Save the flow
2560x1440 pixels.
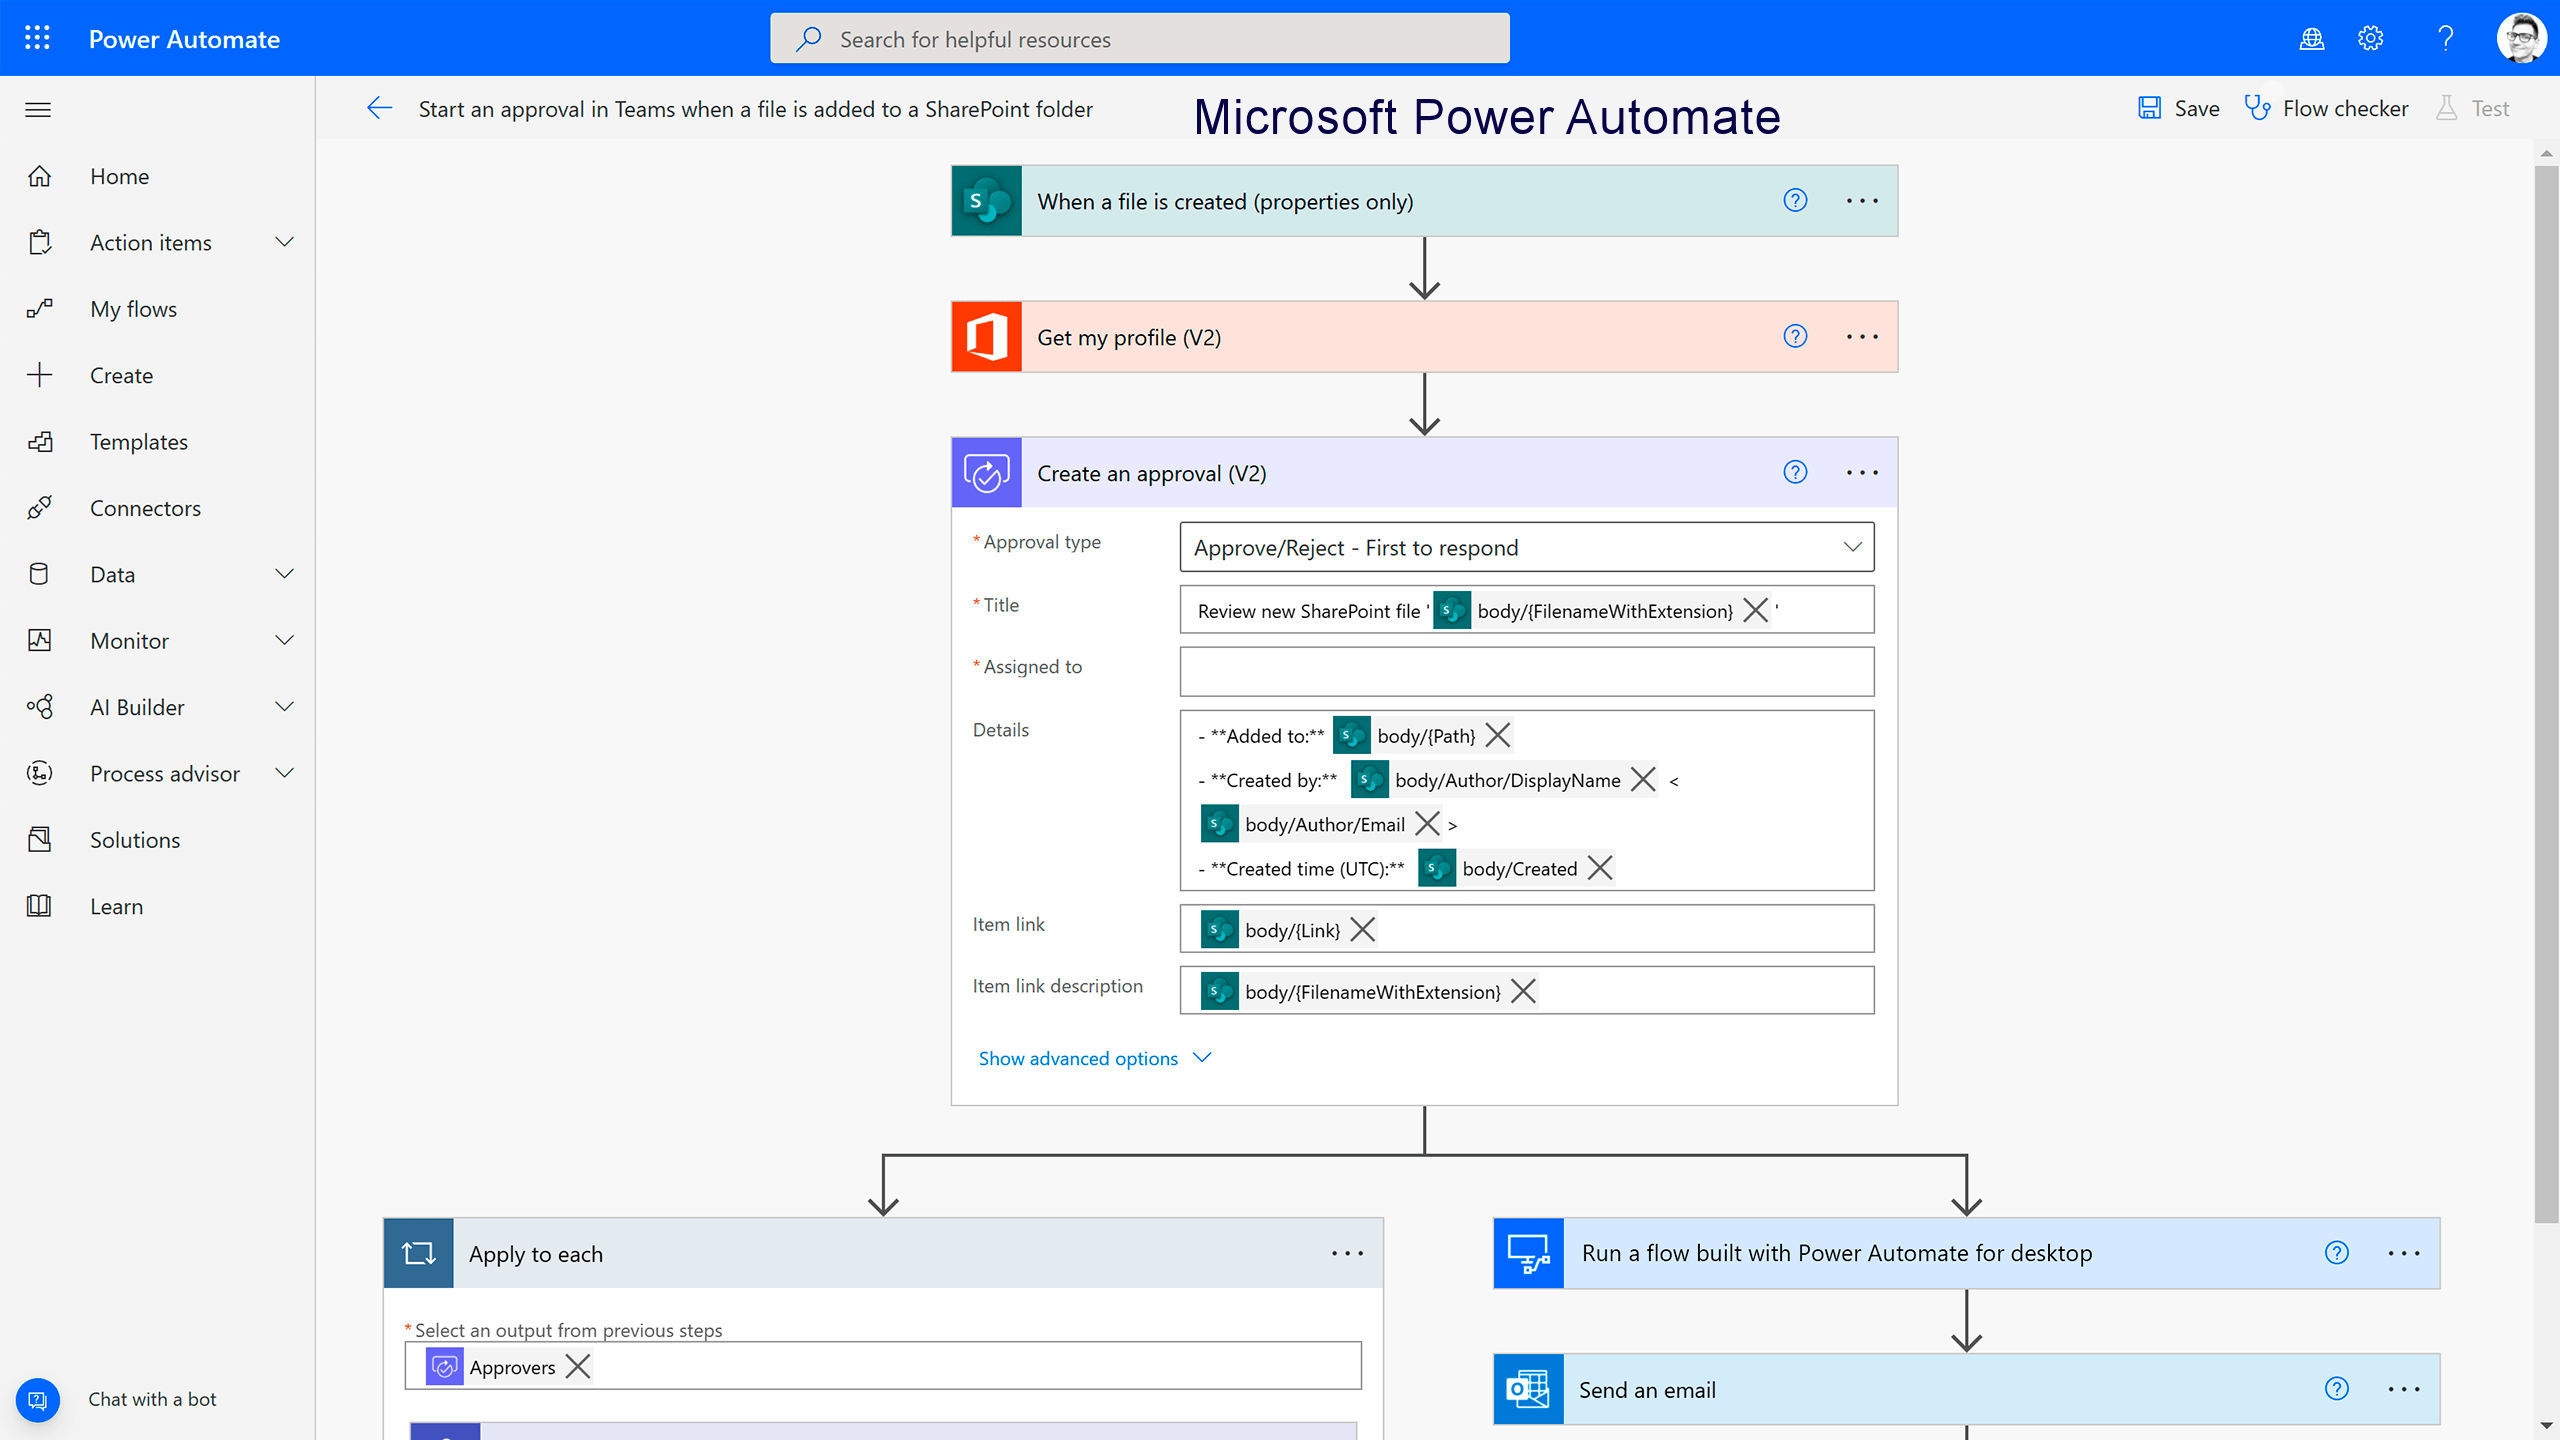pyautogui.click(x=2178, y=108)
